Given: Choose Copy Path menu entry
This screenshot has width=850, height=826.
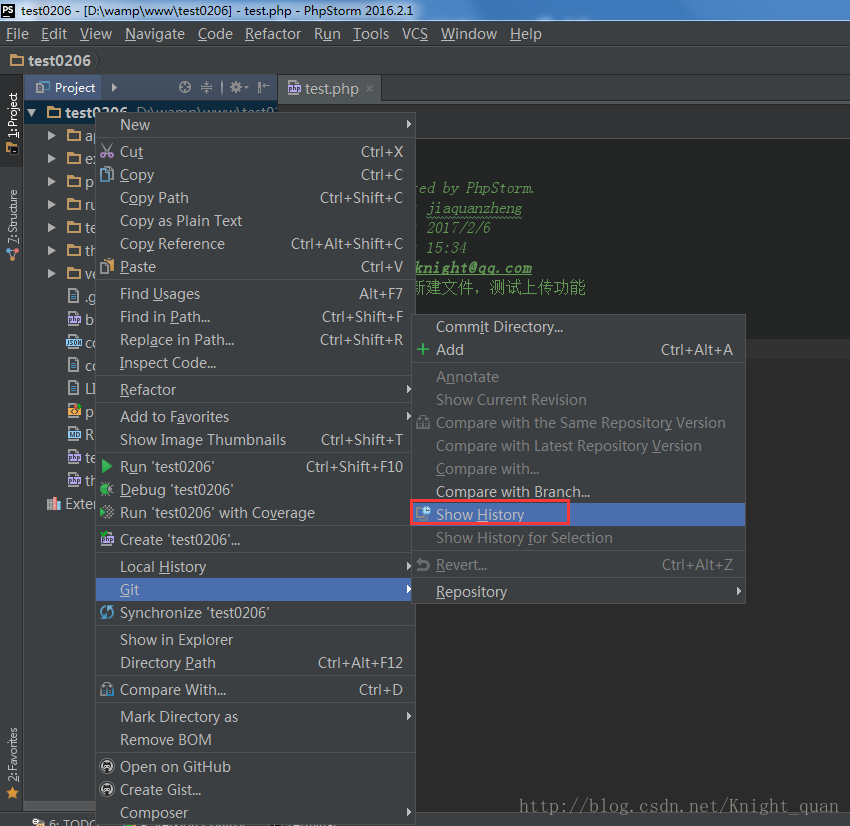Looking at the screenshot, I should point(255,198).
